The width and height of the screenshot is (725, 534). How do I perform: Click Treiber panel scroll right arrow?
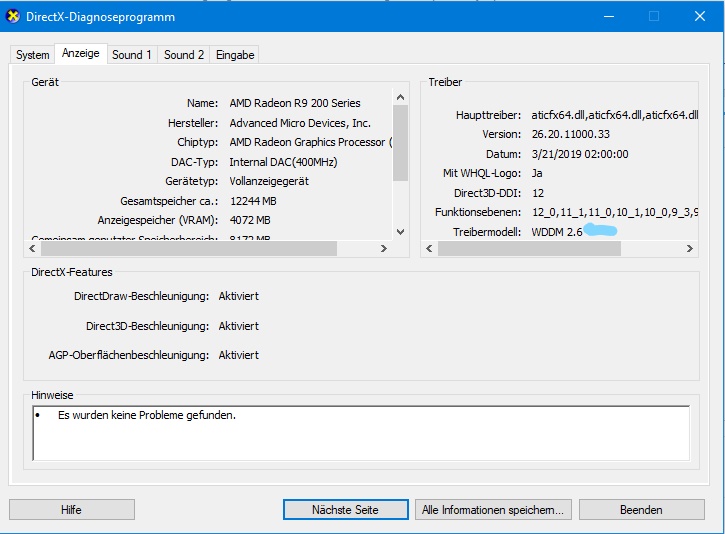tap(689, 249)
